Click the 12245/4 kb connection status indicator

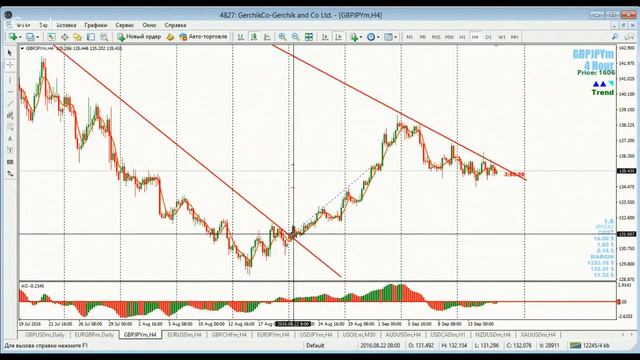tap(590, 346)
